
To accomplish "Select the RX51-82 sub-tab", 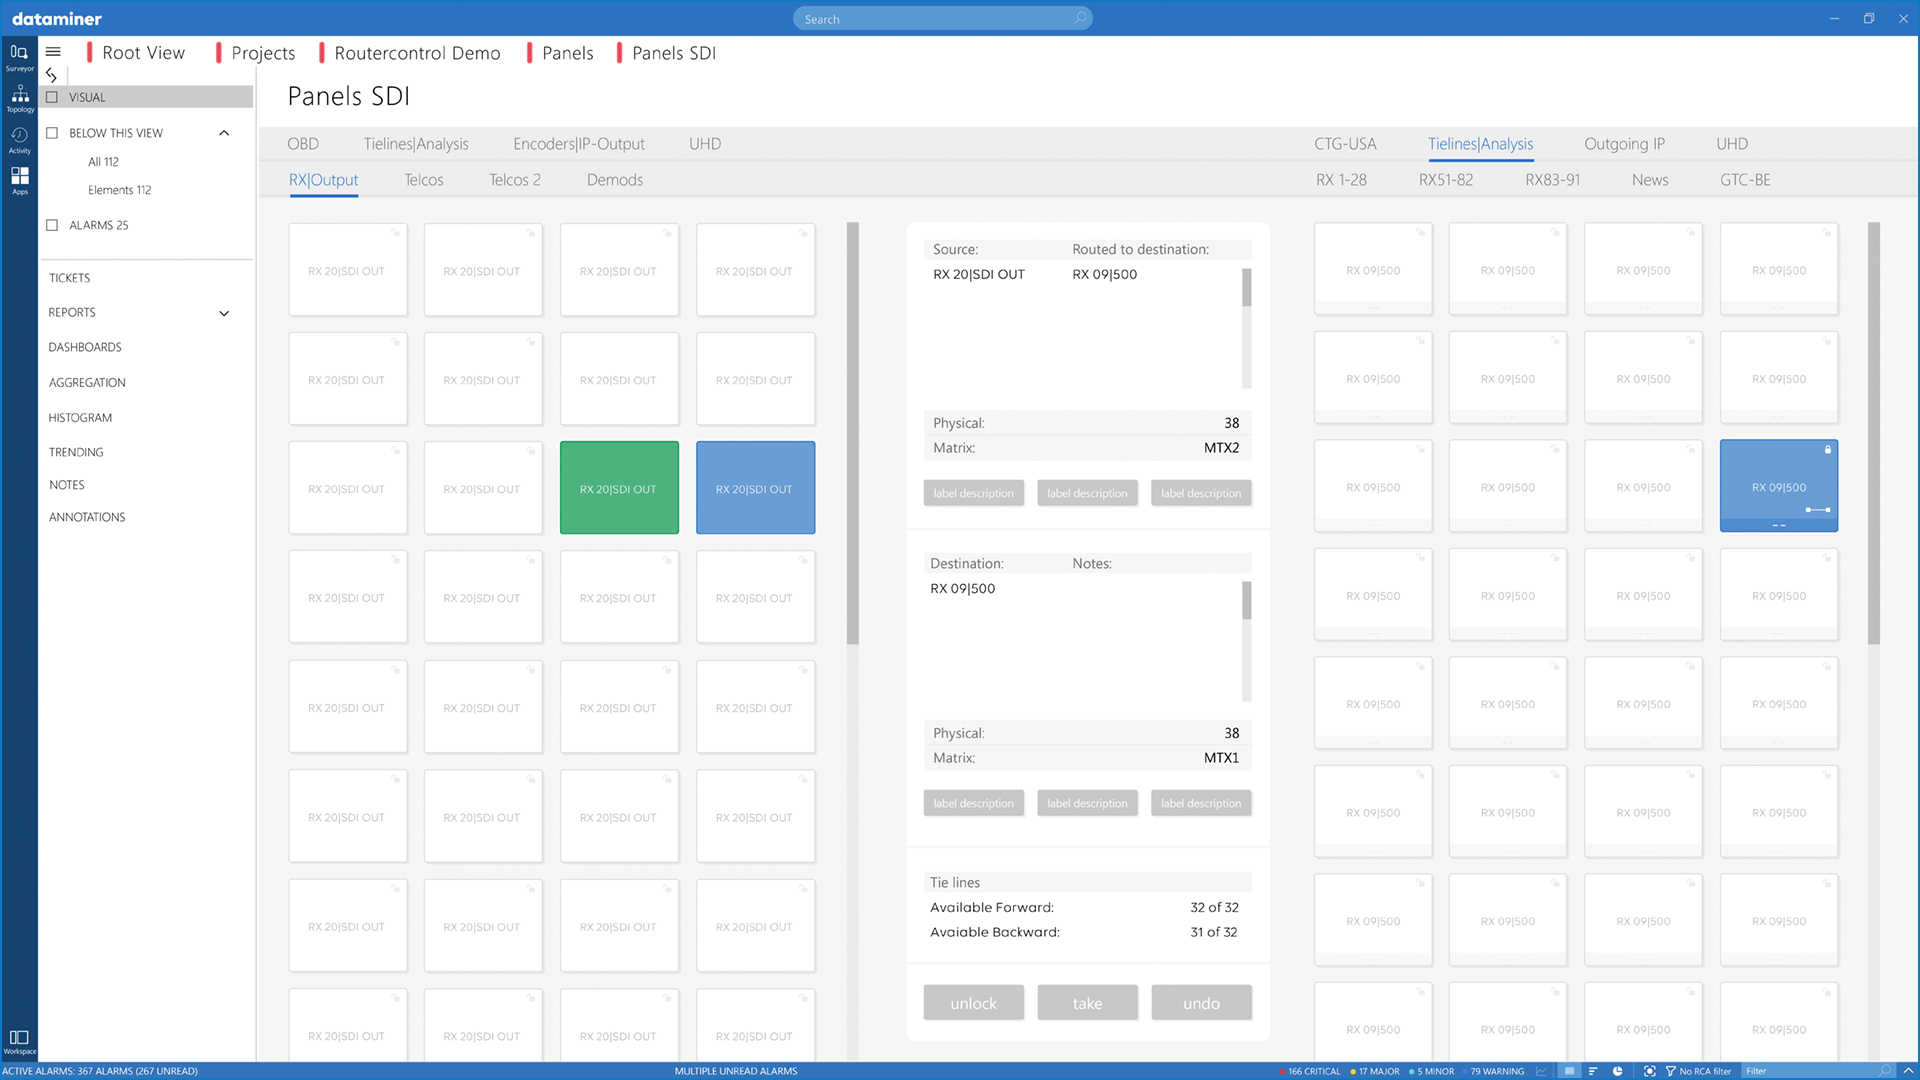I will [1446, 180].
